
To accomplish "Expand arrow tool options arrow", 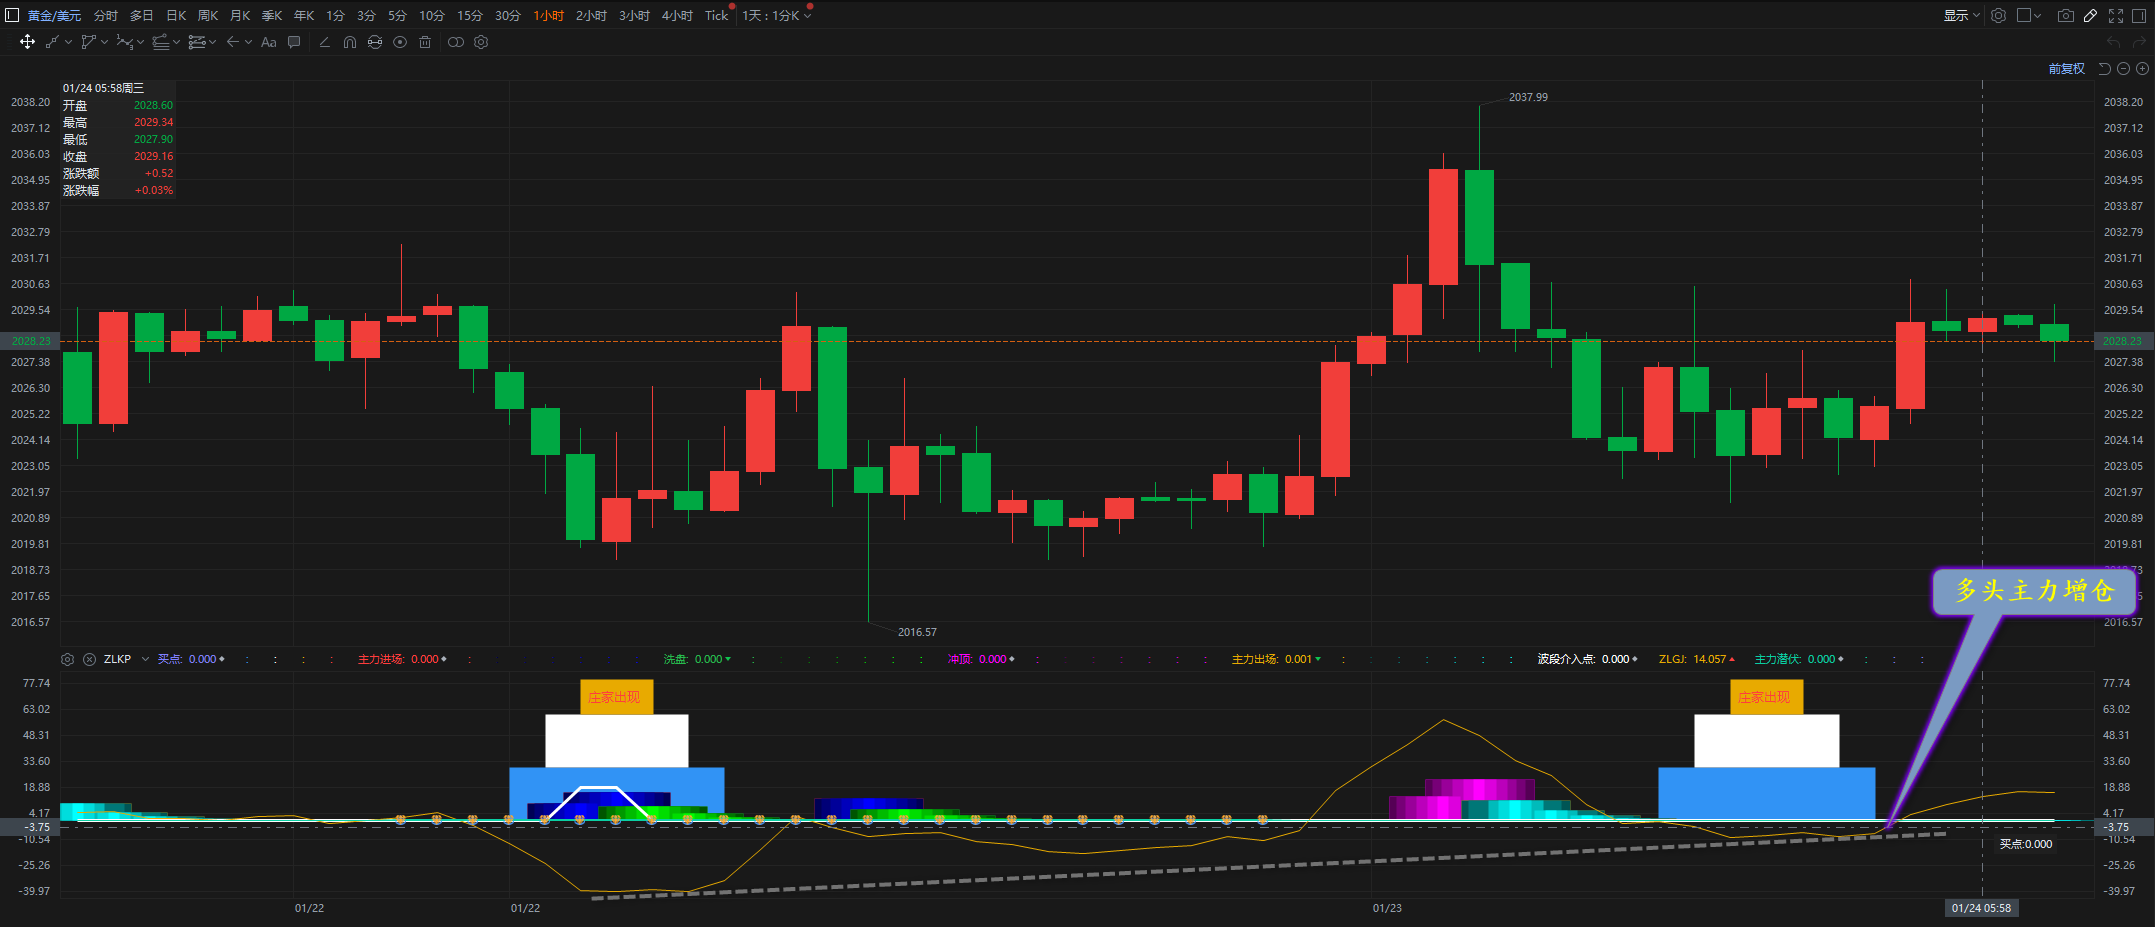I will (x=248, y=42).
